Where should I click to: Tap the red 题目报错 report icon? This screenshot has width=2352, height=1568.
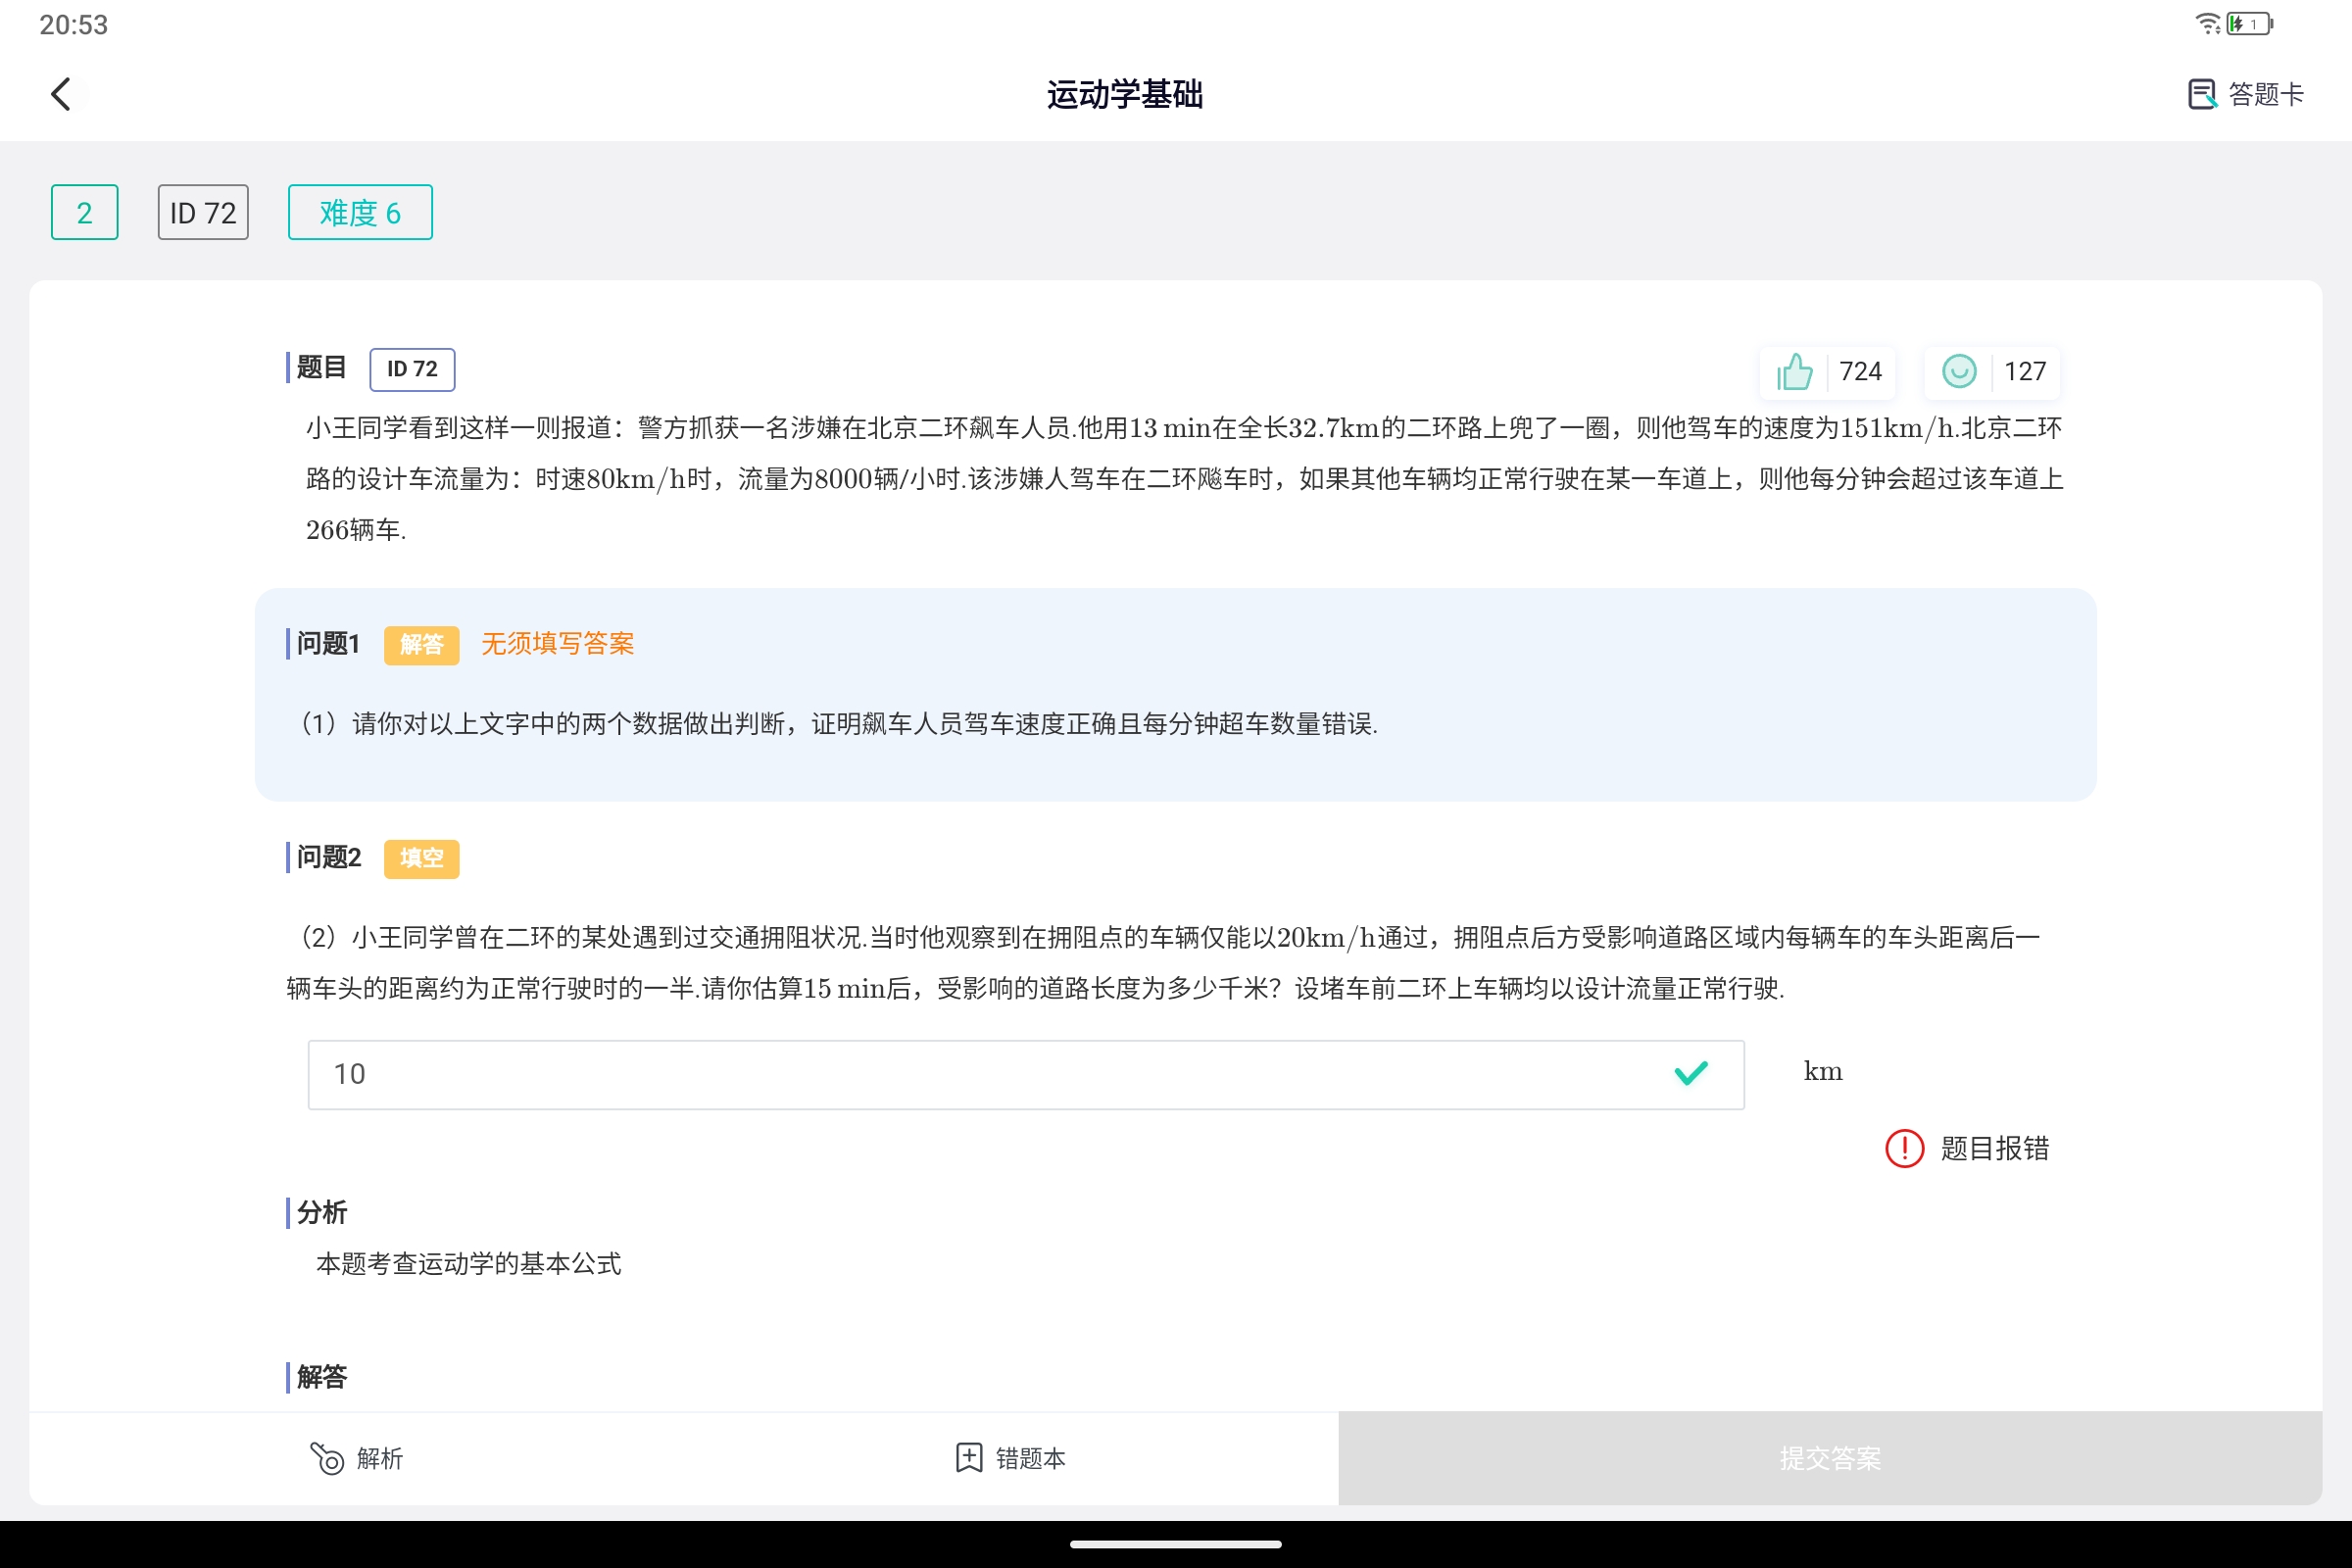(x=1904, y=1148)
